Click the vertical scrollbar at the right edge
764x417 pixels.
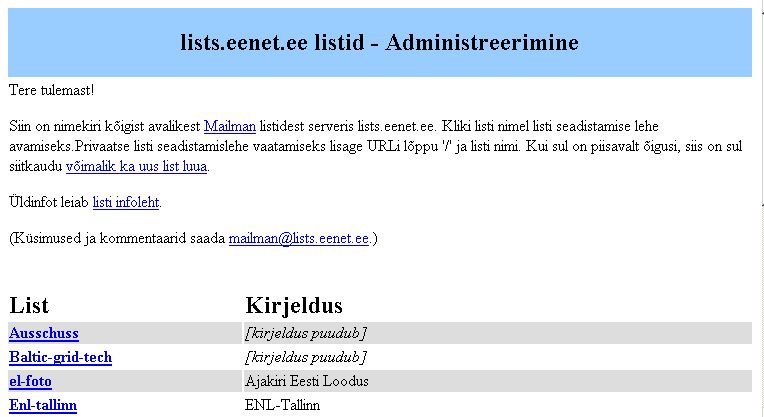(761, 208)
